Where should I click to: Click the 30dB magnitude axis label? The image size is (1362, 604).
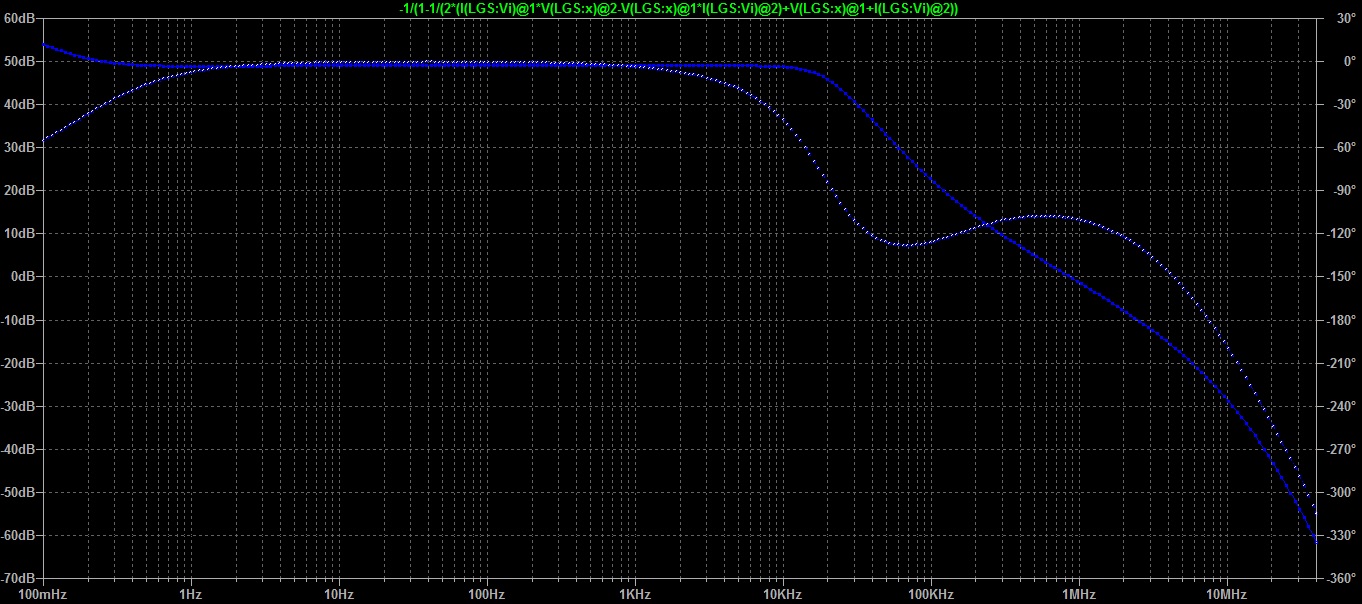tap(21, 147)
